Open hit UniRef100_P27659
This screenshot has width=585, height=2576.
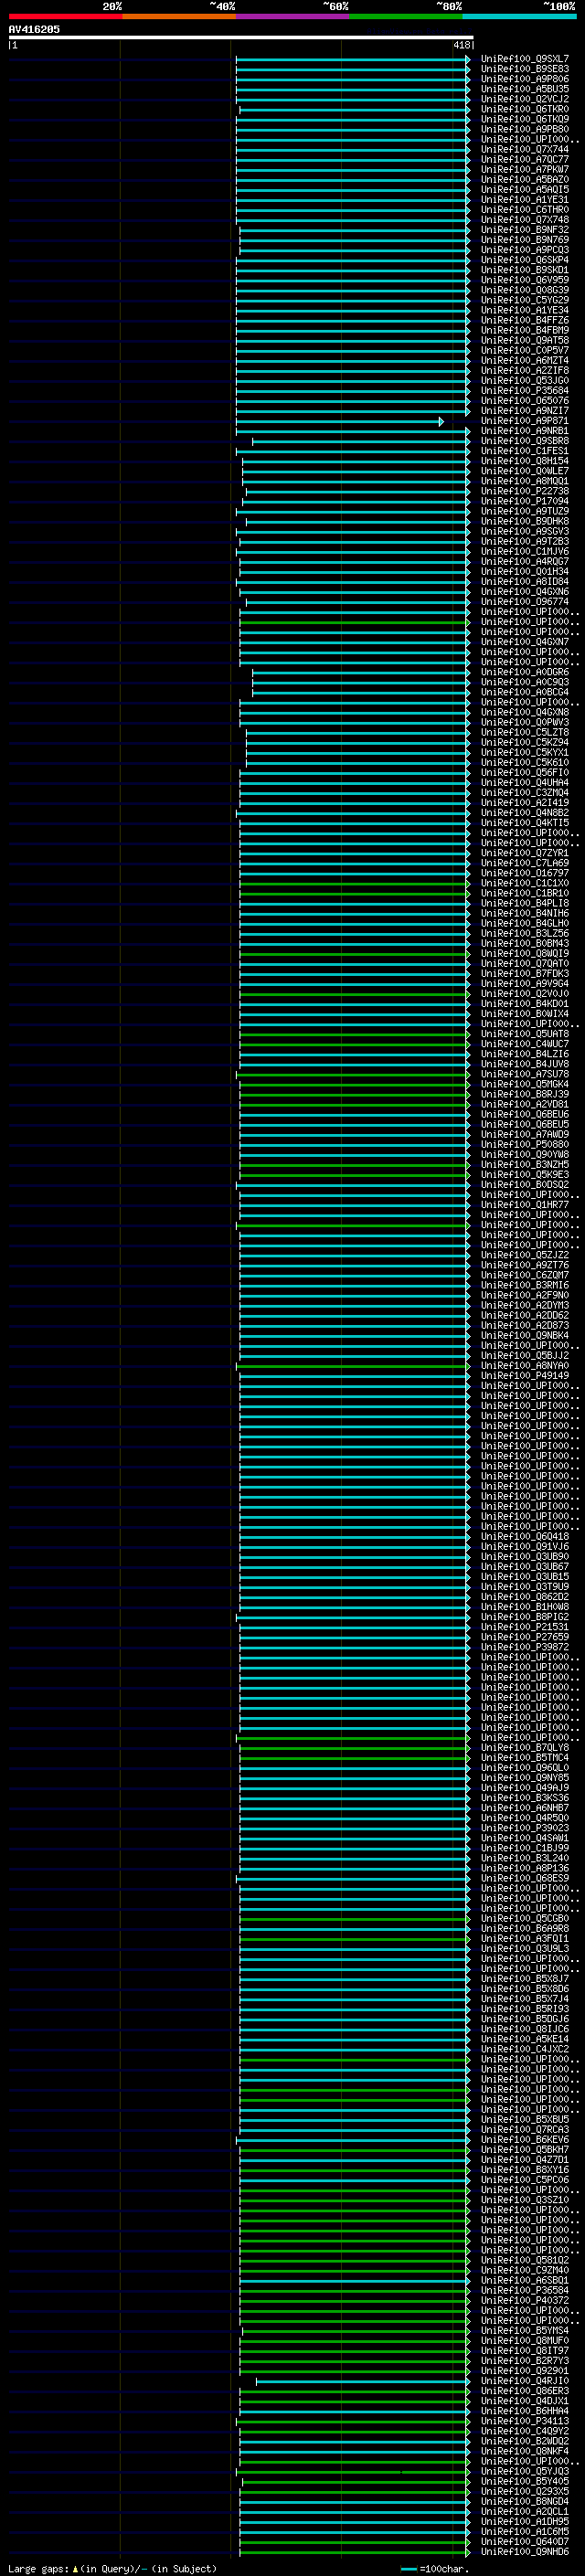[x=524, y=1636]
